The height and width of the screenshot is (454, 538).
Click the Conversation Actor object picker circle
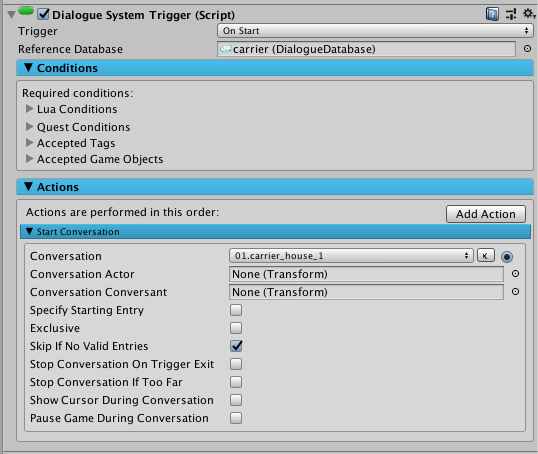pyautogui.click(x=515, y=273)
